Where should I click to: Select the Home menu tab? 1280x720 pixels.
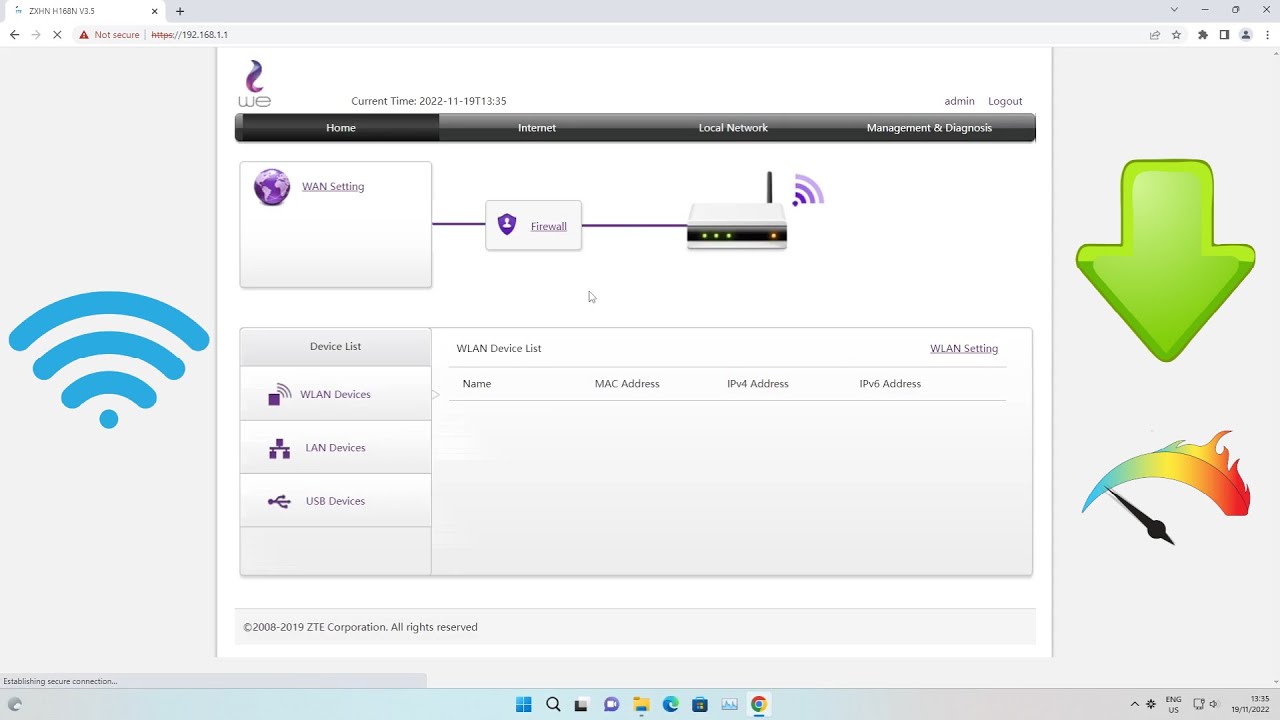341,128
